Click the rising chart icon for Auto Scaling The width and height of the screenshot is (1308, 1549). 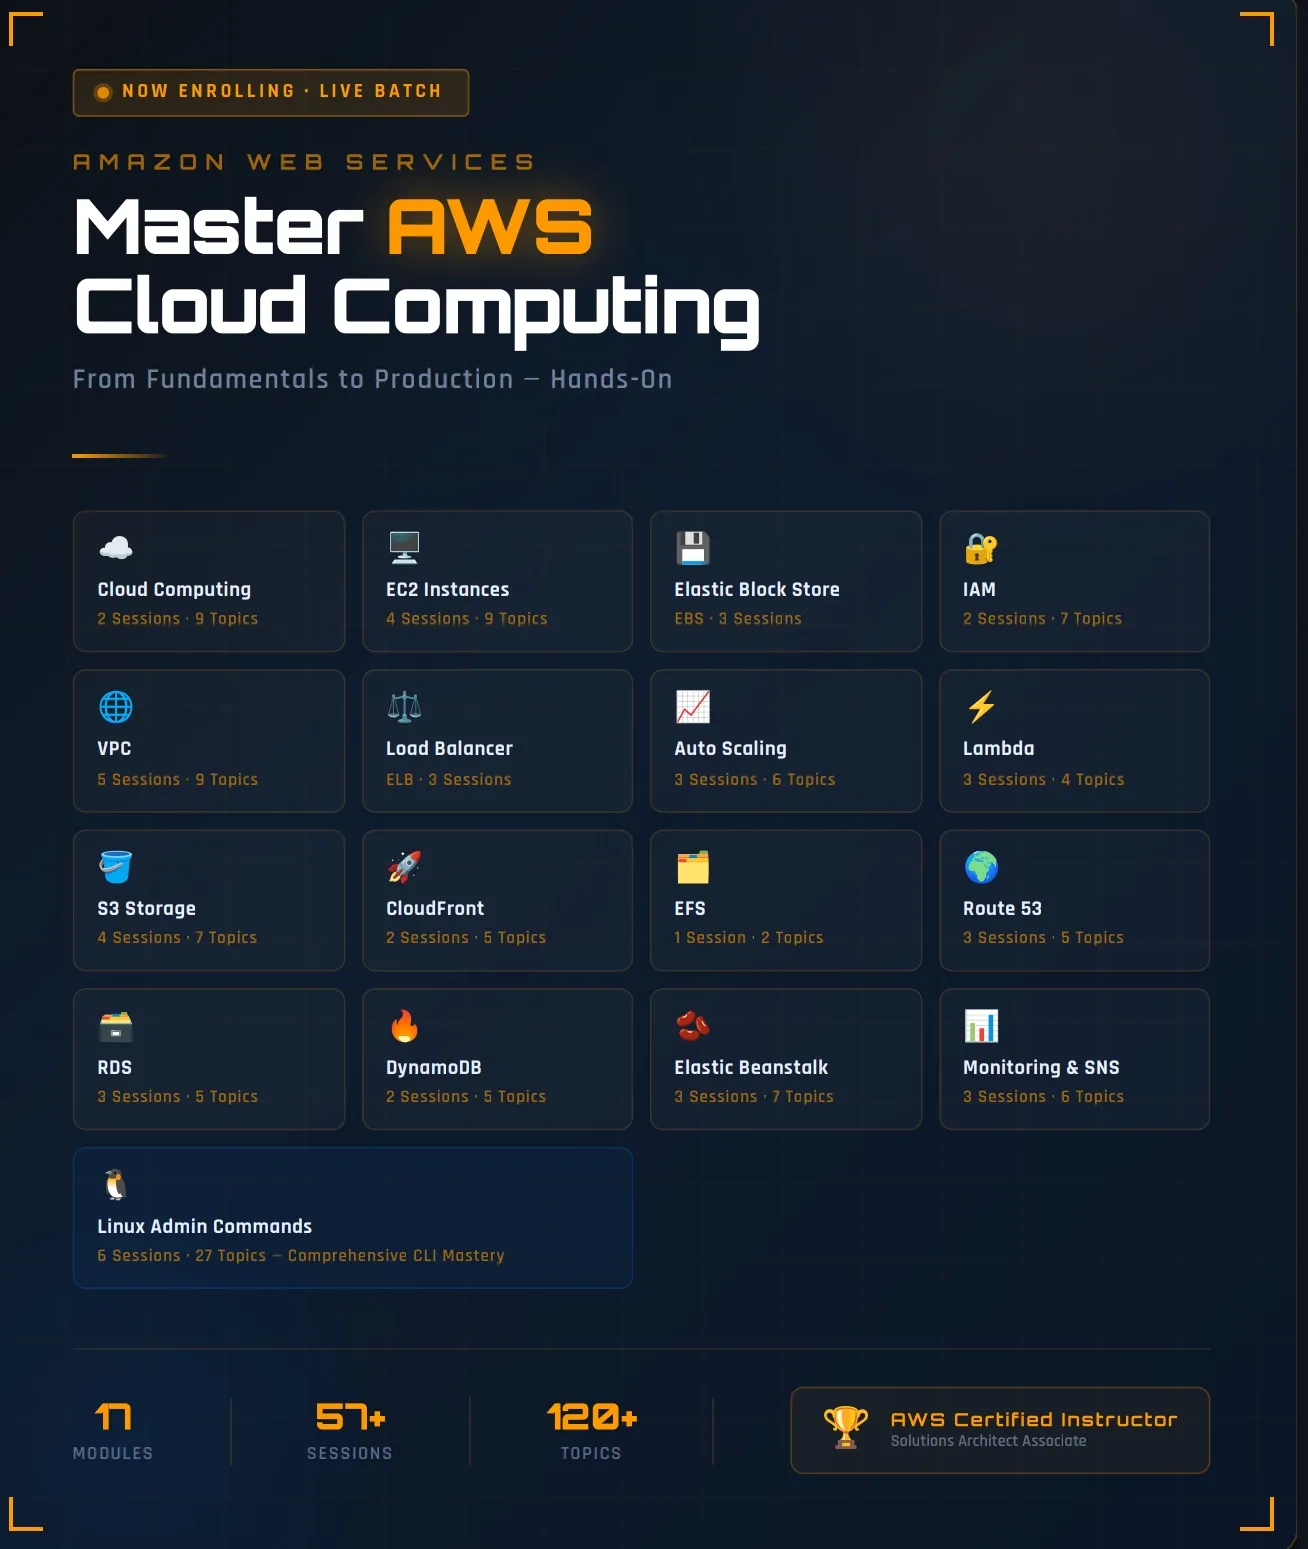click(692, 707)
